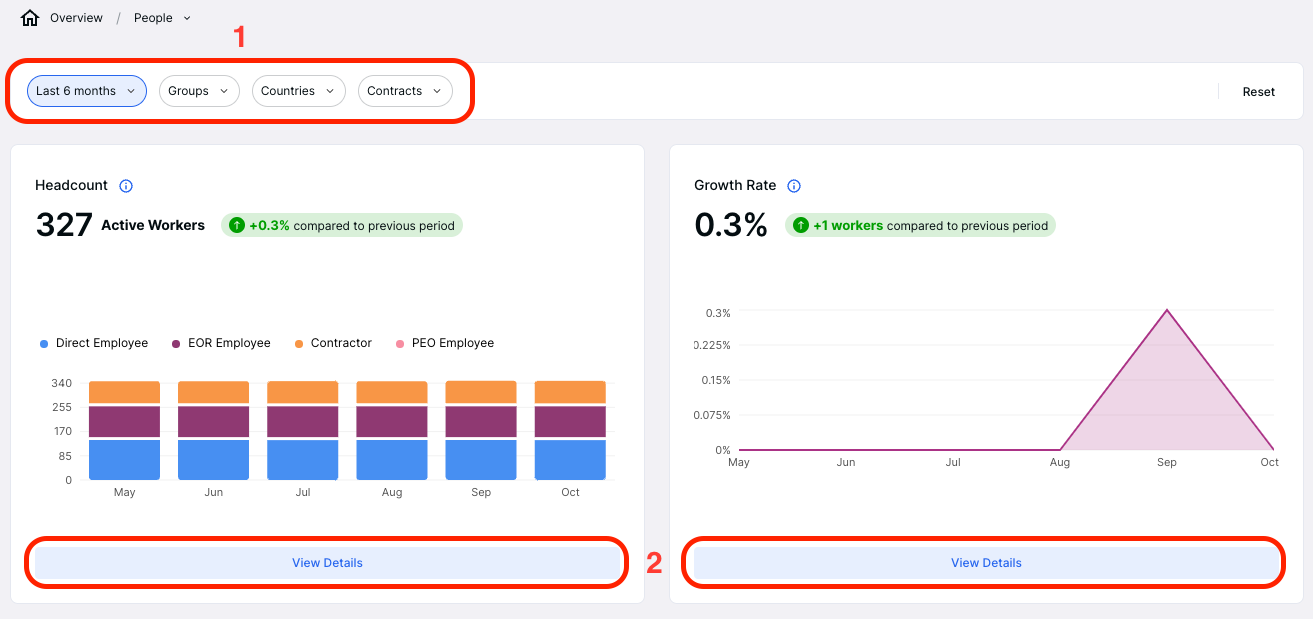Expand the Contracts filter dropdown
Image resolution: width=1313 pixels, height=619 pixels.
coord(404,90)
